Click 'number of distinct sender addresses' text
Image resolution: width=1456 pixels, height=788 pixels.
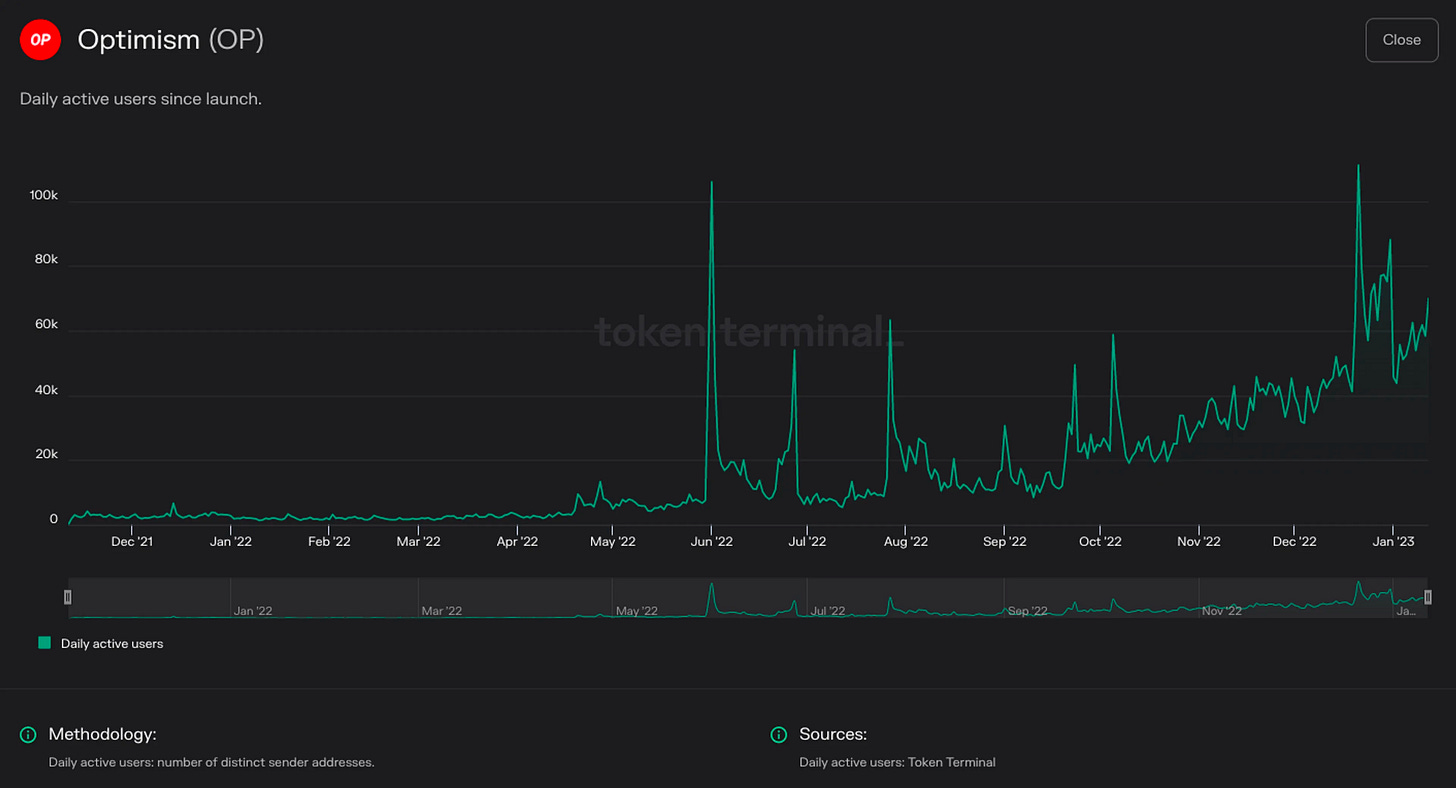pos(268,762)
